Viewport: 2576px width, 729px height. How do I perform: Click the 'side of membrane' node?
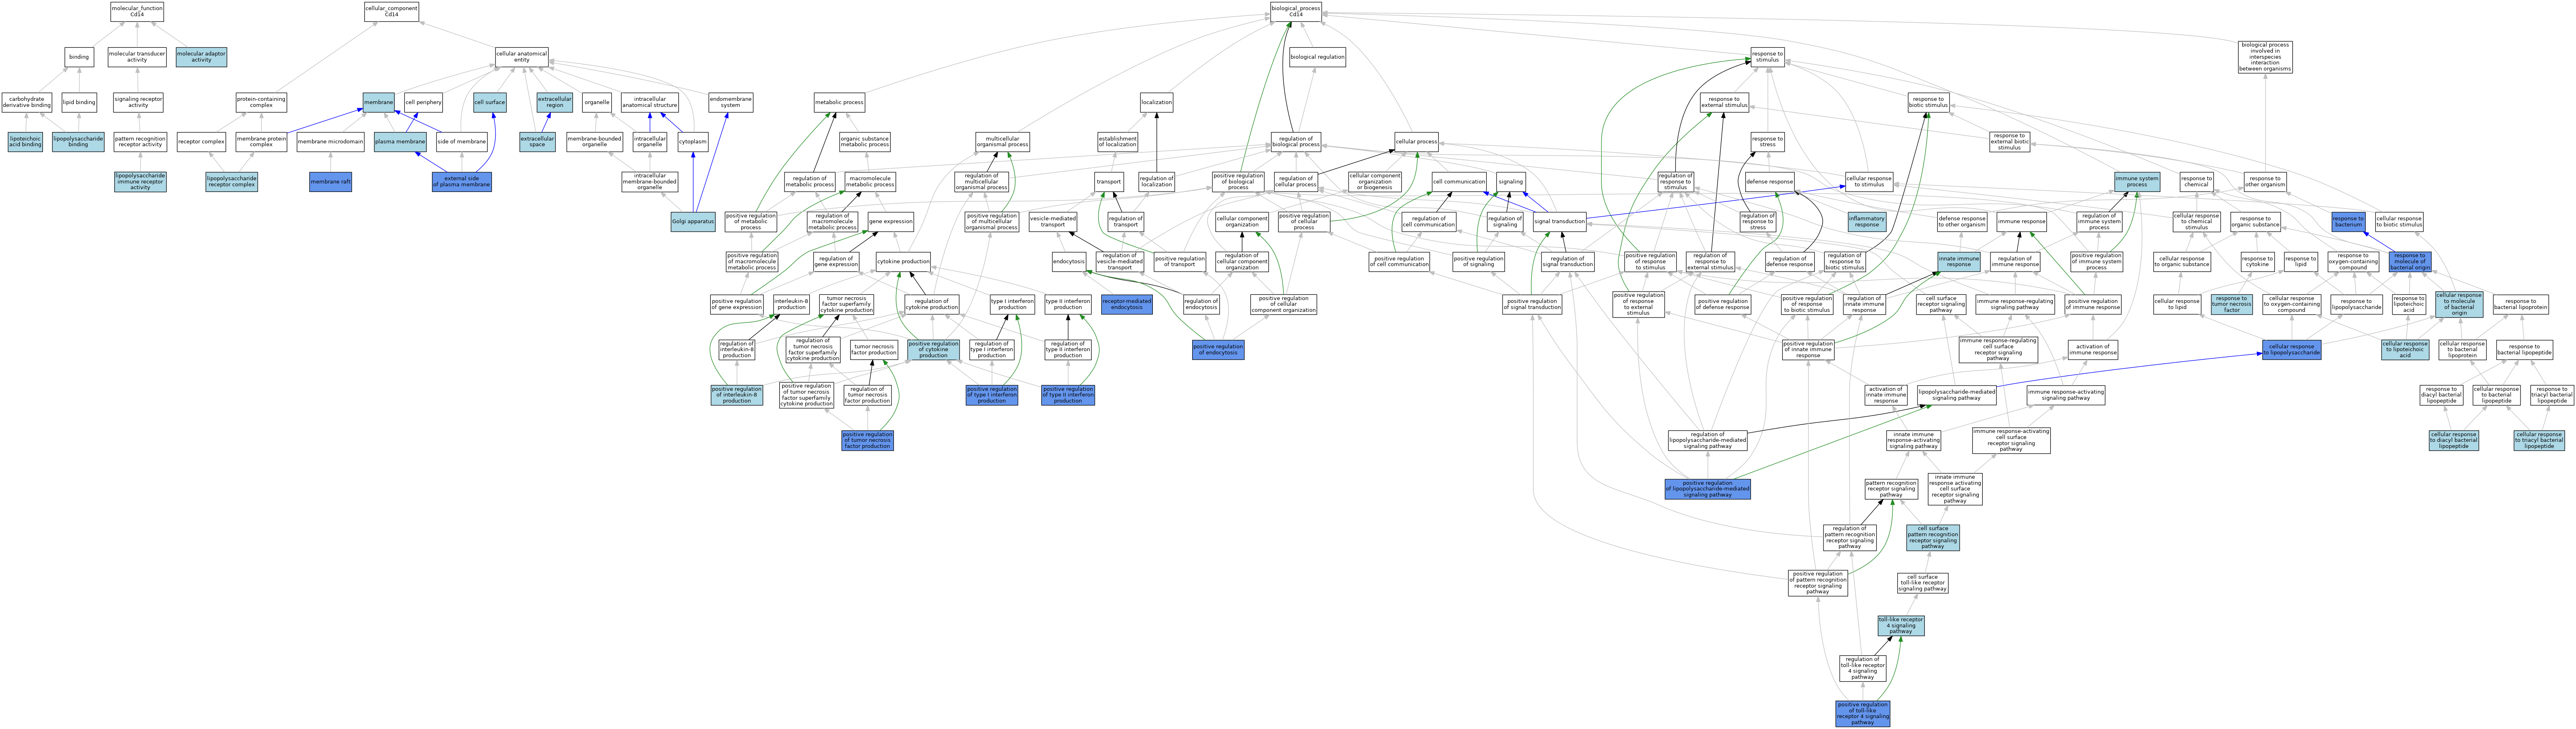461,142
